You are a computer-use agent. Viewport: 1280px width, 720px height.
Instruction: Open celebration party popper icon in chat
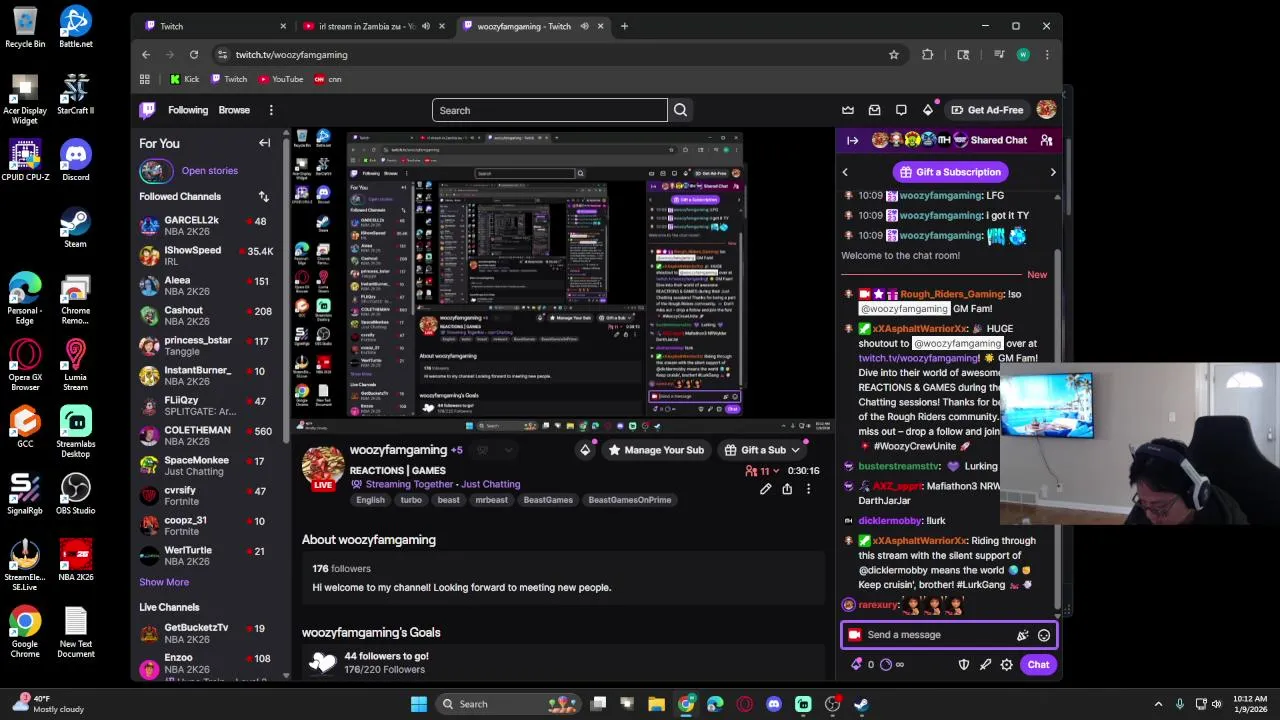tap(1022, 635)
